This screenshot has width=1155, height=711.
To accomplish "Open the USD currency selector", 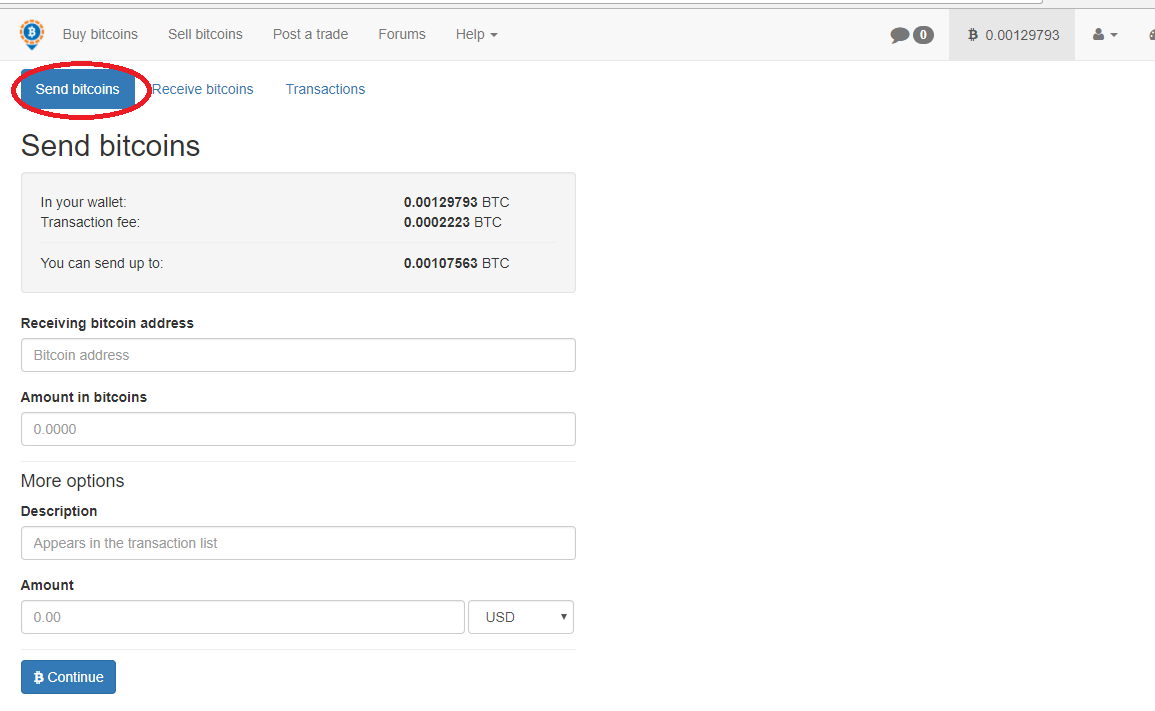I will [521, 617].
